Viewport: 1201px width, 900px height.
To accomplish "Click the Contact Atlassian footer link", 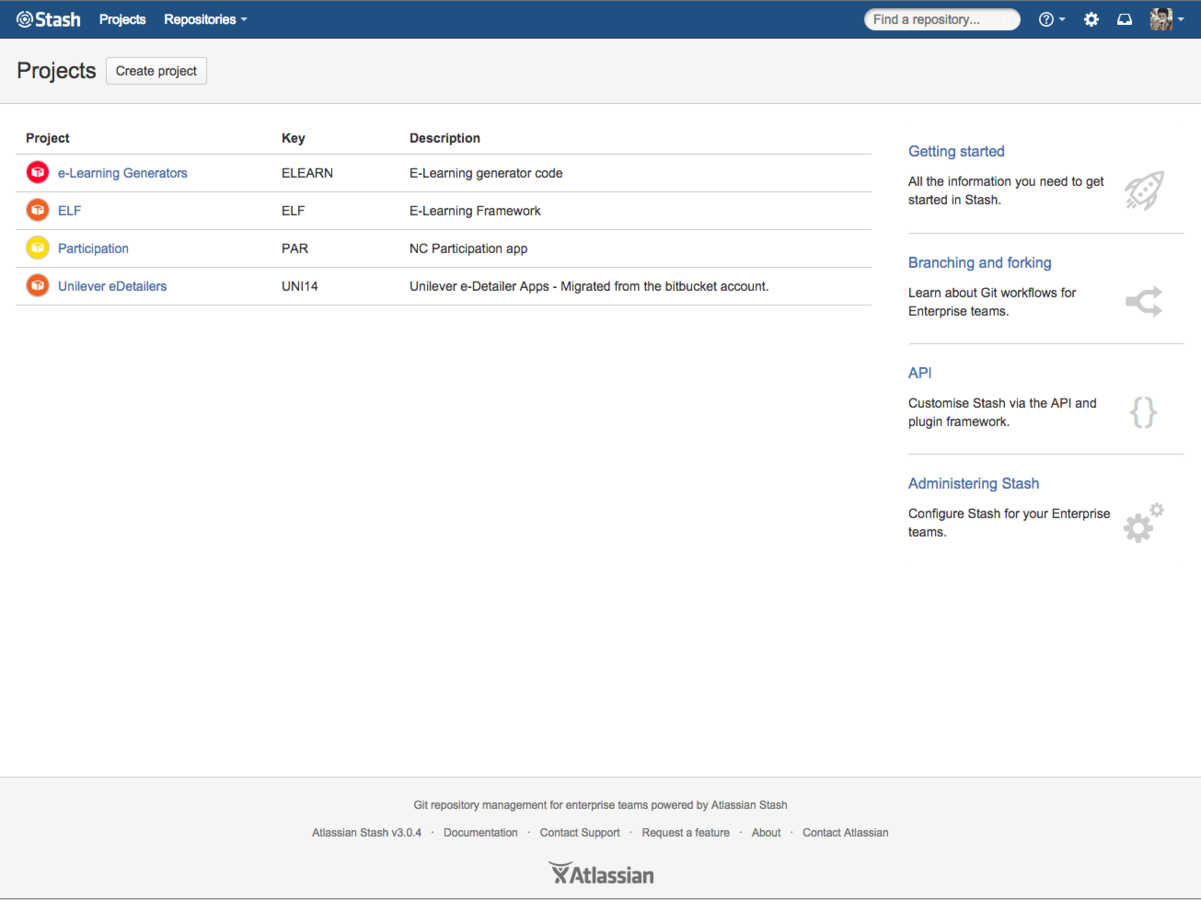I will click(846, 832).
